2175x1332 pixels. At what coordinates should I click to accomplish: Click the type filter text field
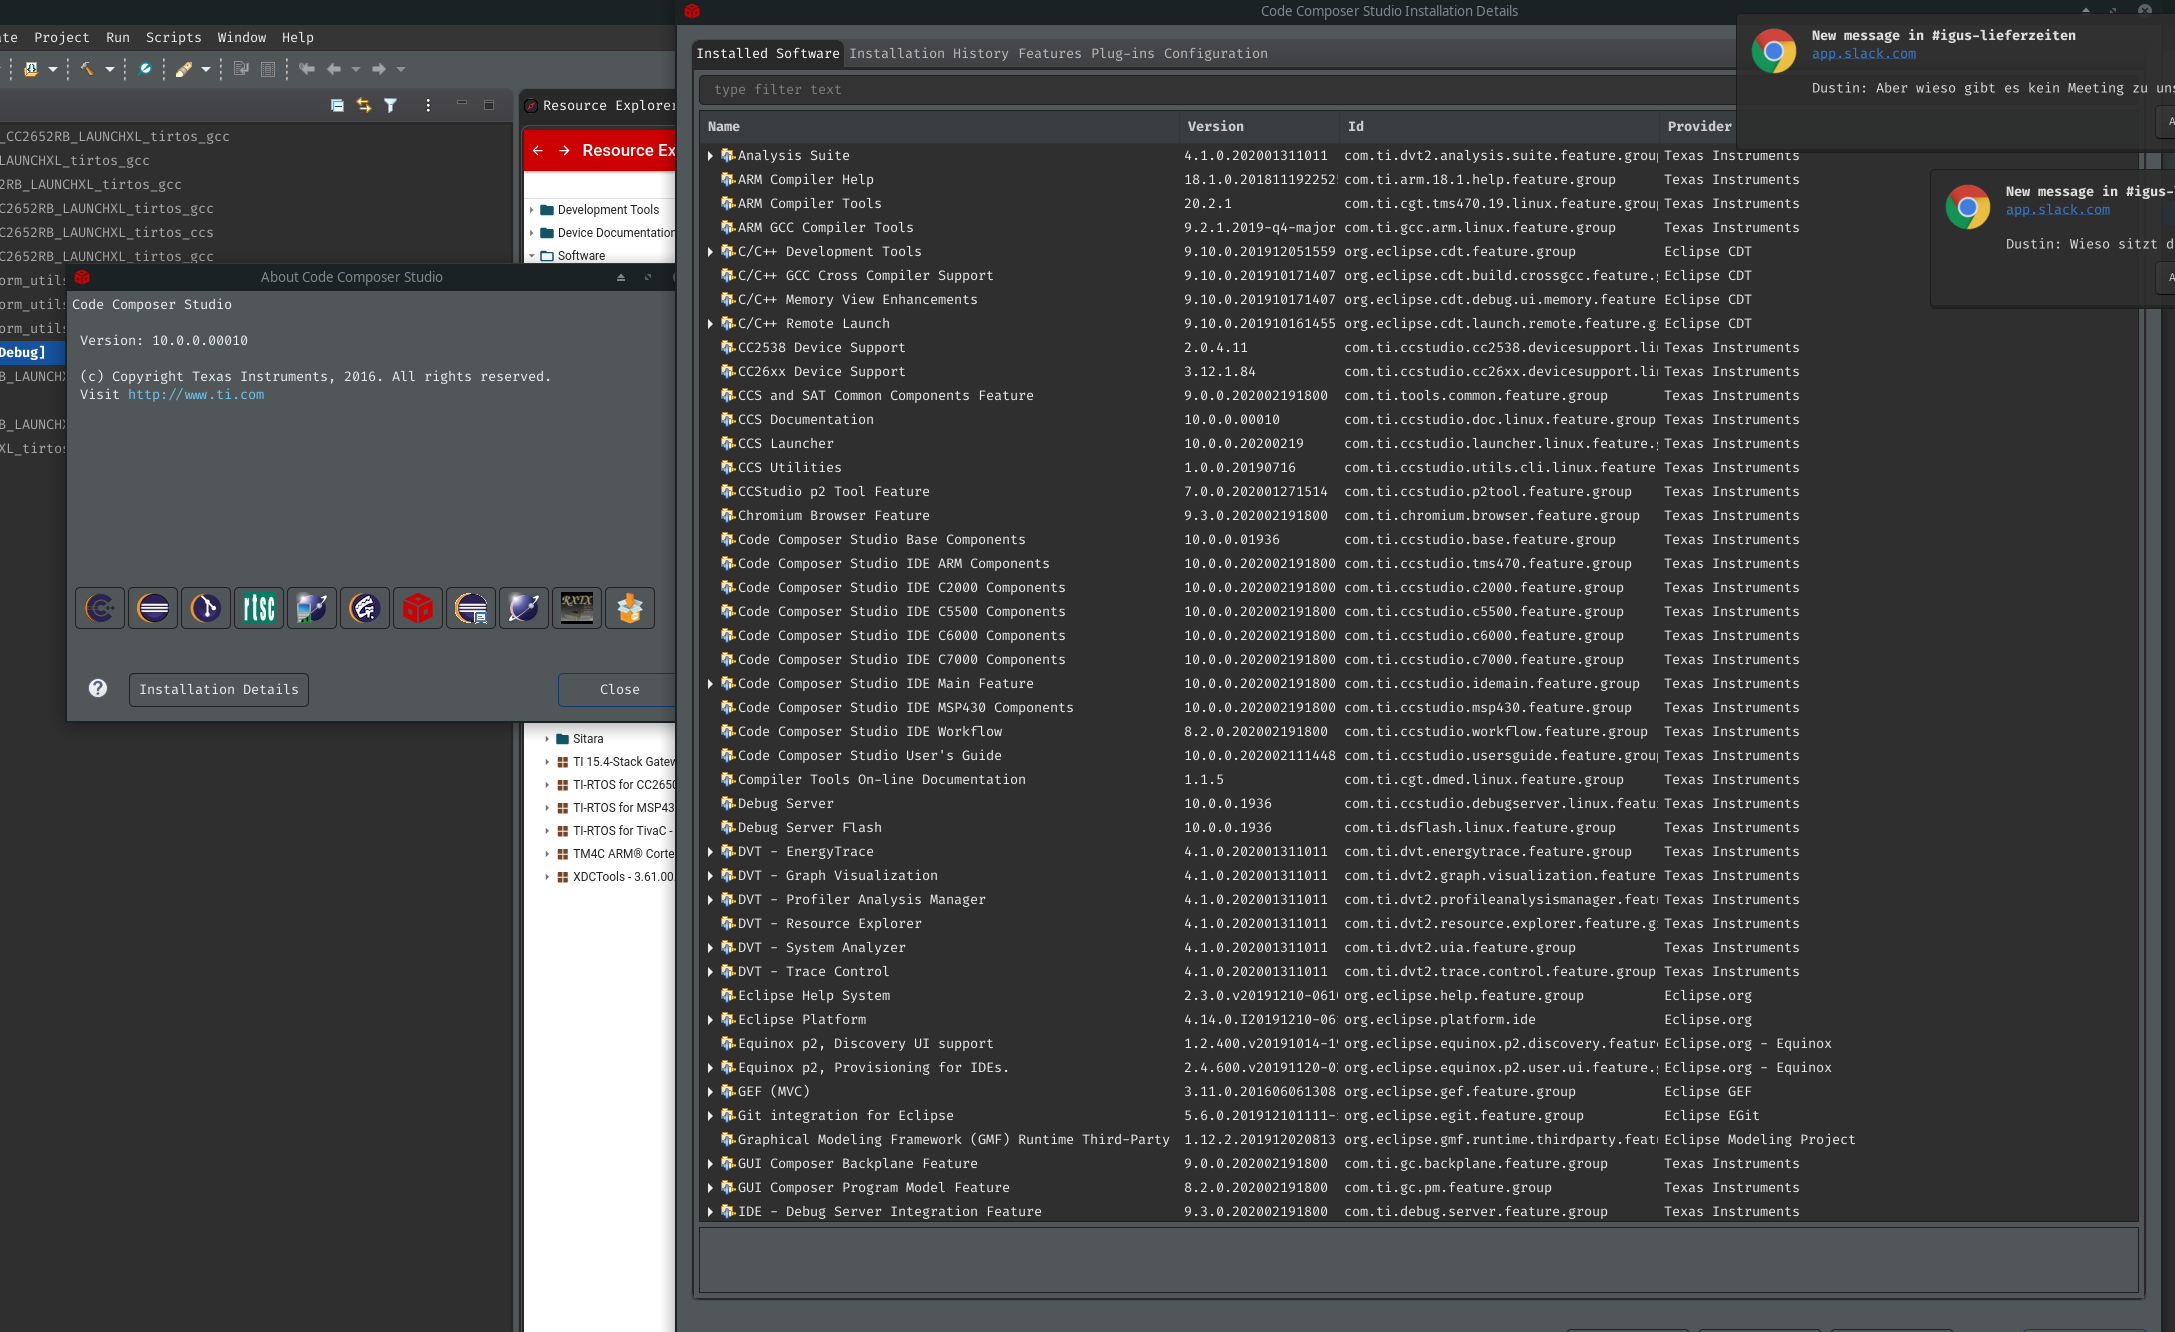point(1216,90)
